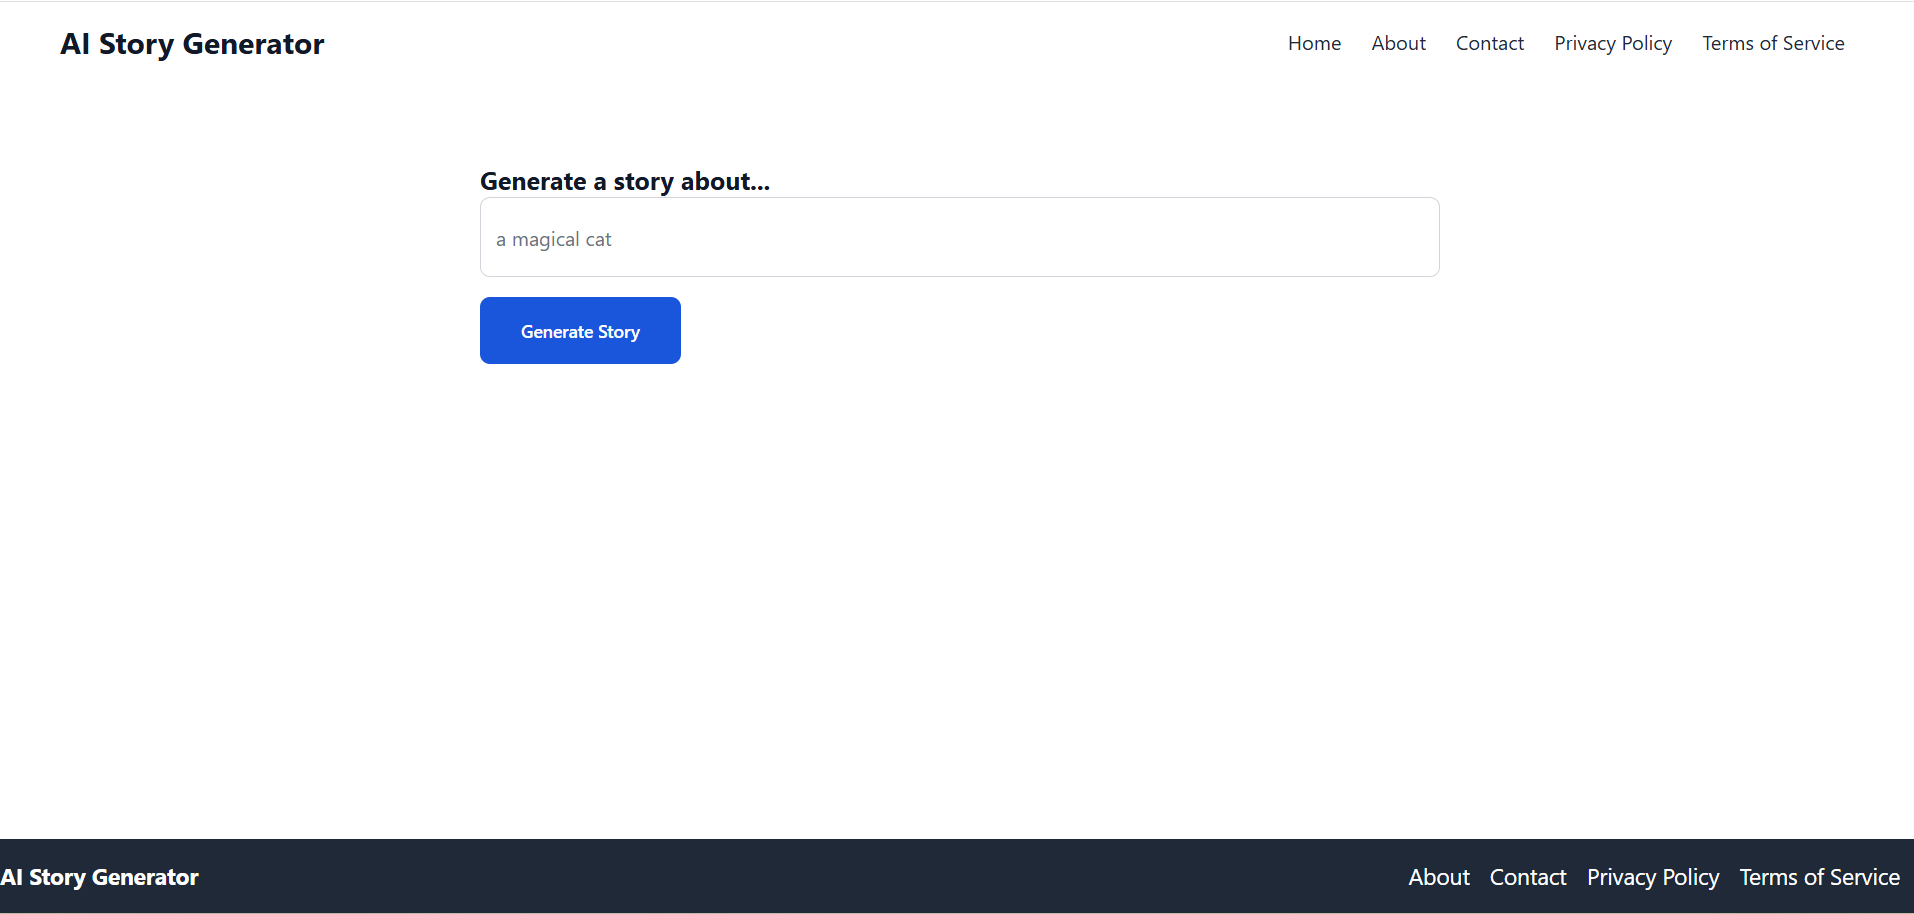Select Privacy Policy in the header menu
Image resolution: width=1914 pixels, height=914 pixels.
pyautogui.click(x=1612, y=43)
